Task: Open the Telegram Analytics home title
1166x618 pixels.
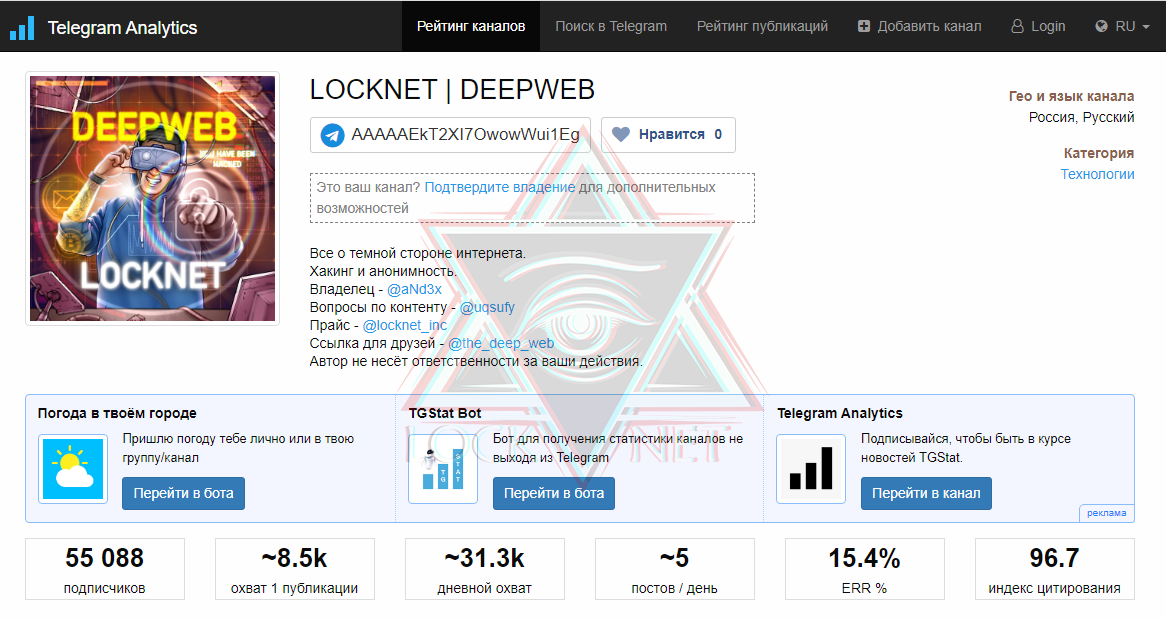Action: pyautogui.click(x=122, y=28)
